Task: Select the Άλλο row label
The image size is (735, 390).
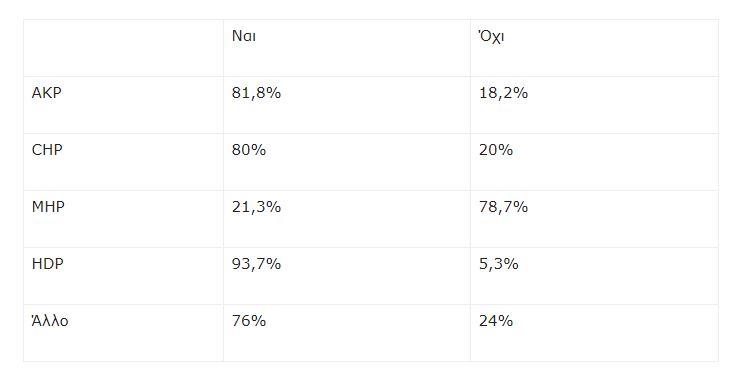Action: click(50, 321)
